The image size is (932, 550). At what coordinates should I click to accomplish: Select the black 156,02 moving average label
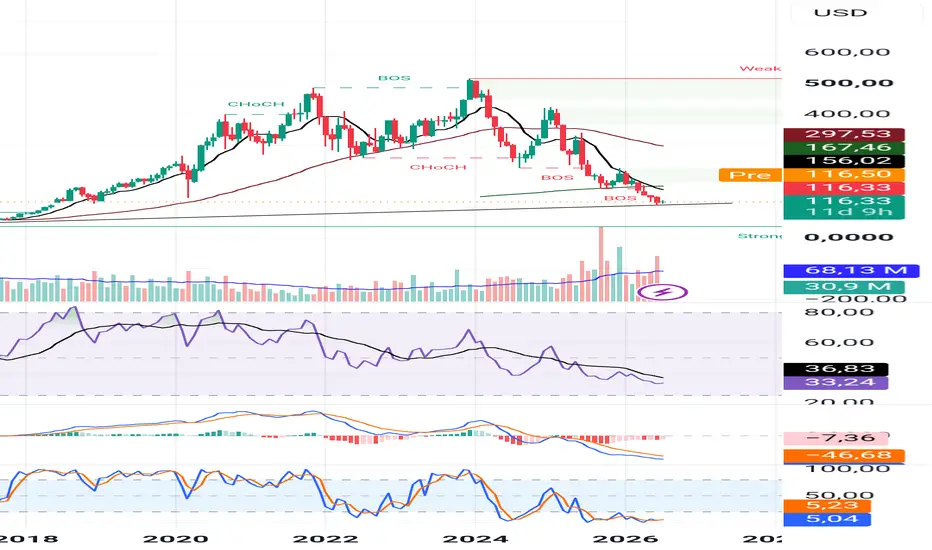click(844, 161)
